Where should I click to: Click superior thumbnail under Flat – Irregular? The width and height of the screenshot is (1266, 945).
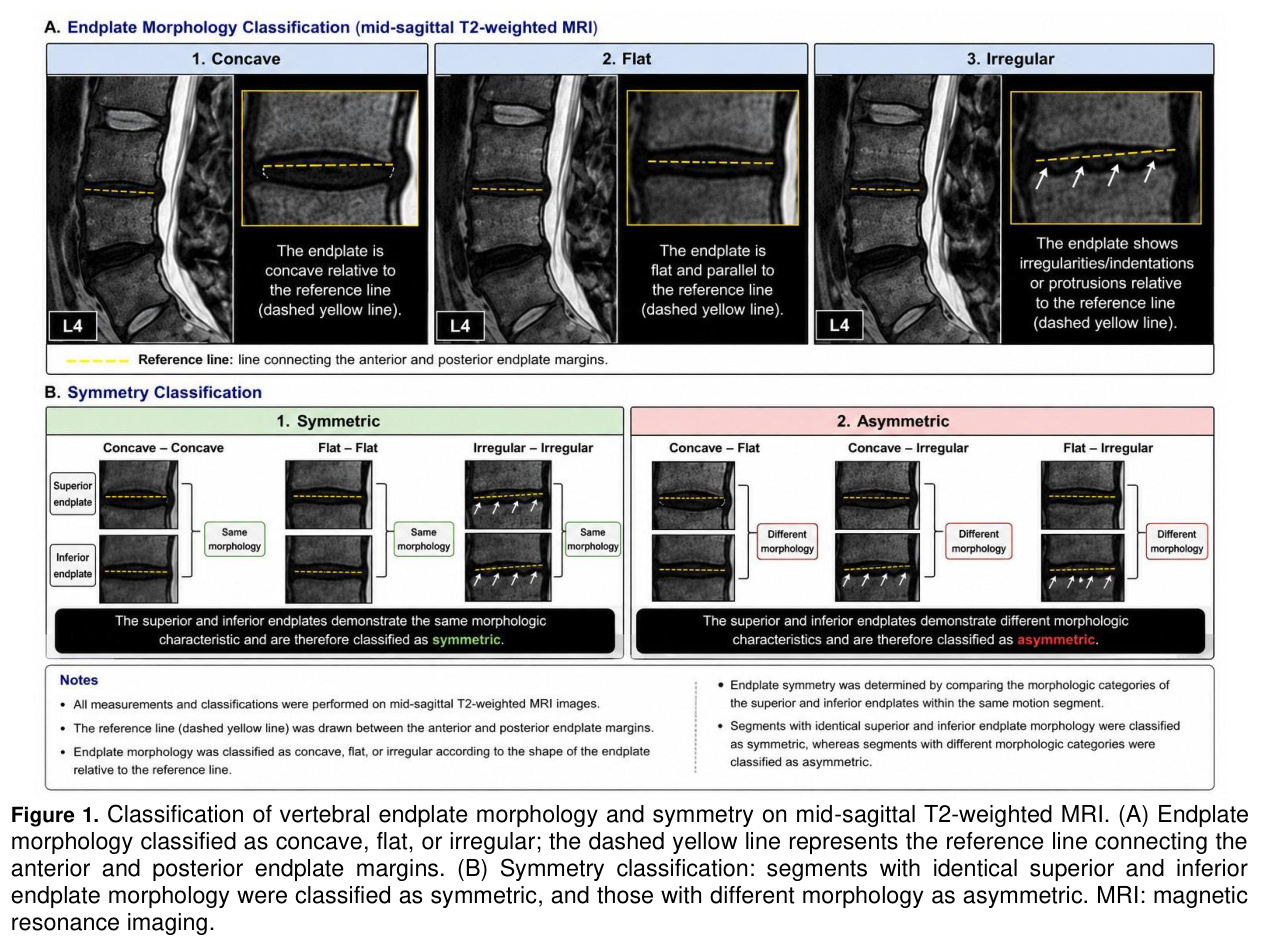(1083, 495)
